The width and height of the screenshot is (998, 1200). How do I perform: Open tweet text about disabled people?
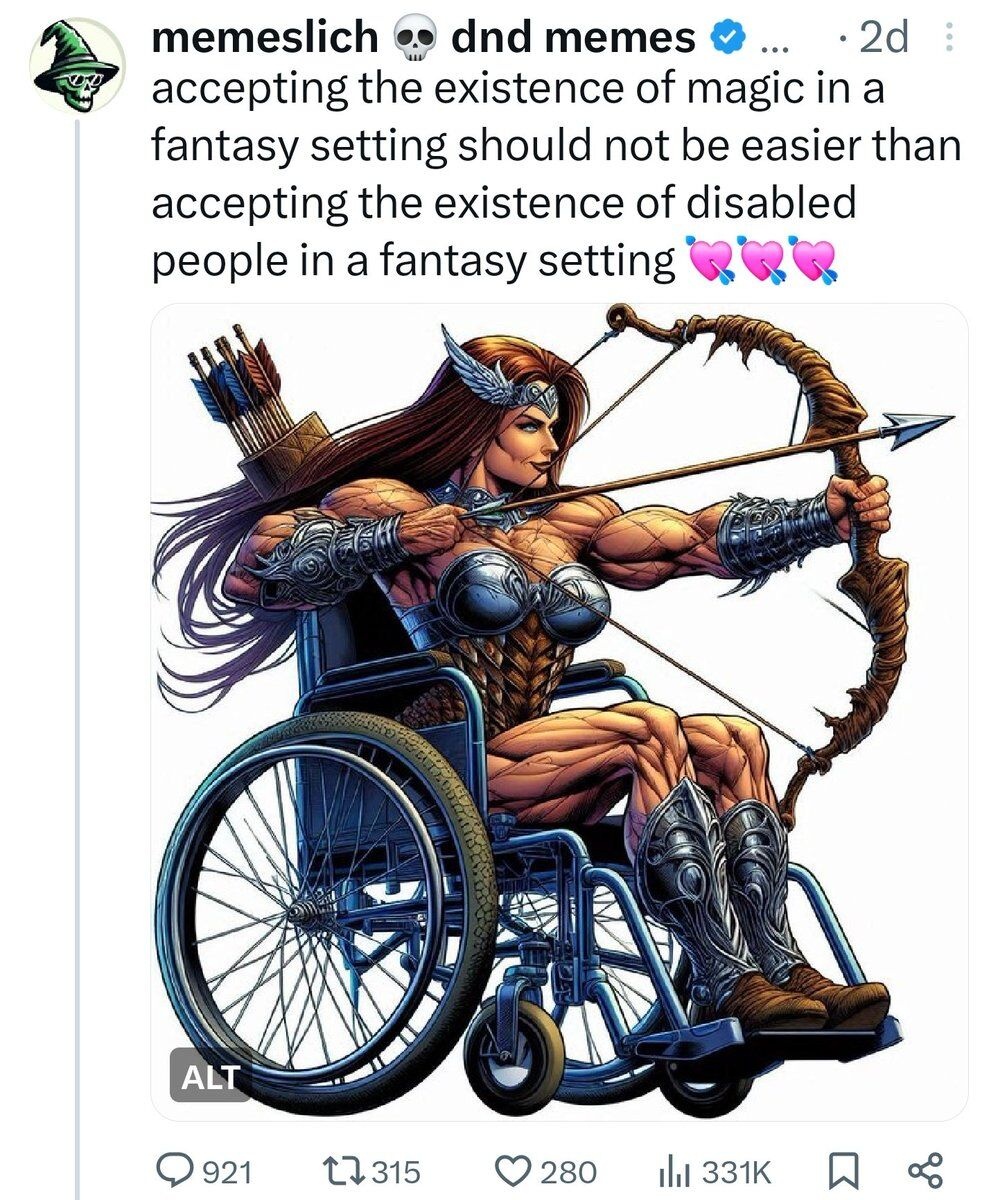[x=555, y=175]
